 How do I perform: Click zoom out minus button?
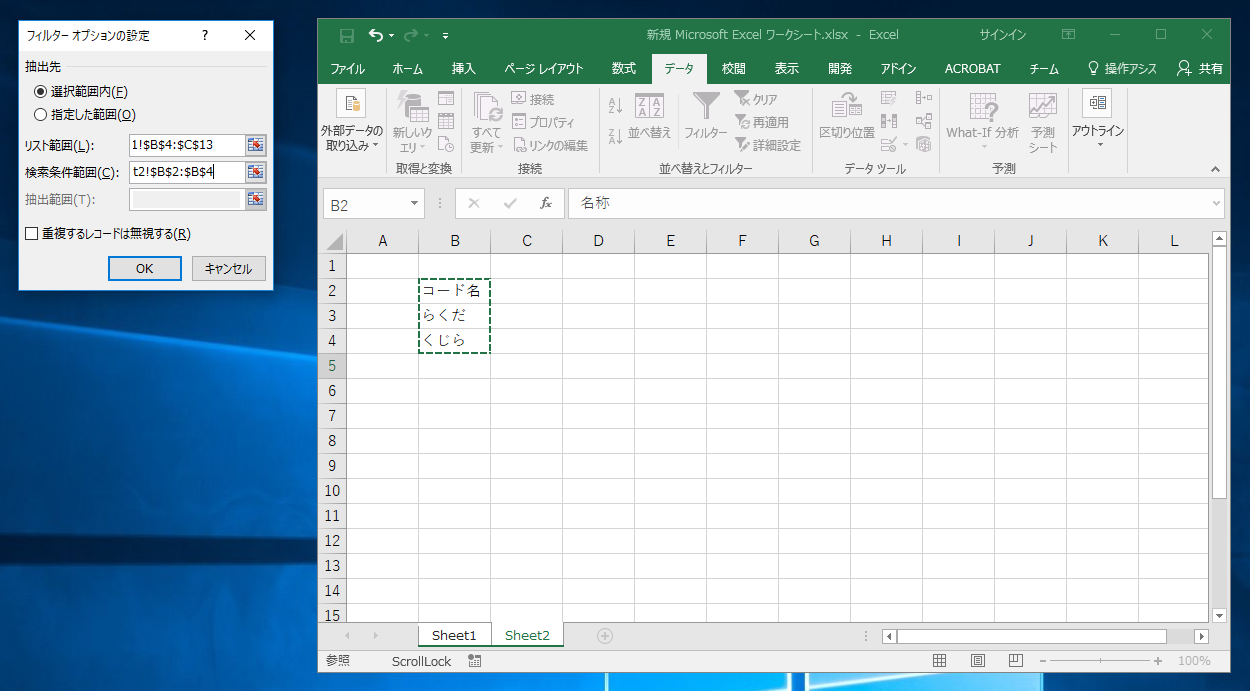(x=1041, y=661)
